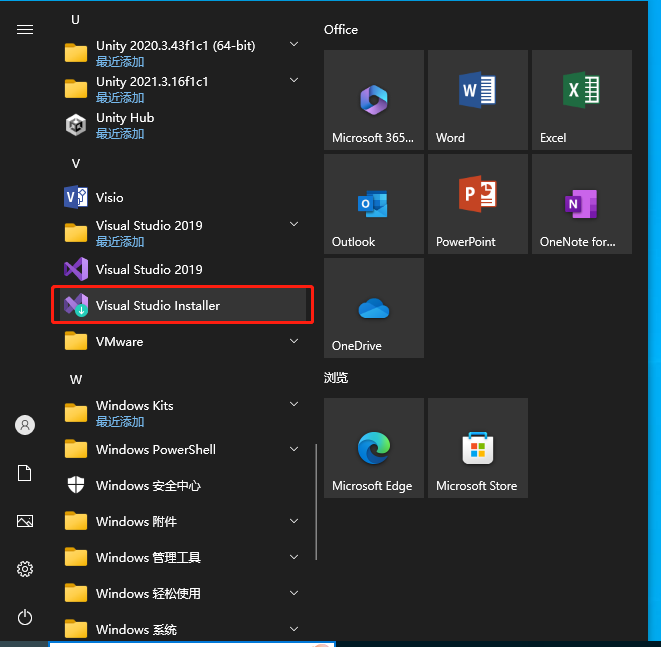The image size is (661, 647).
Task: Open Settings gear icon
Action: pos(25,569)
